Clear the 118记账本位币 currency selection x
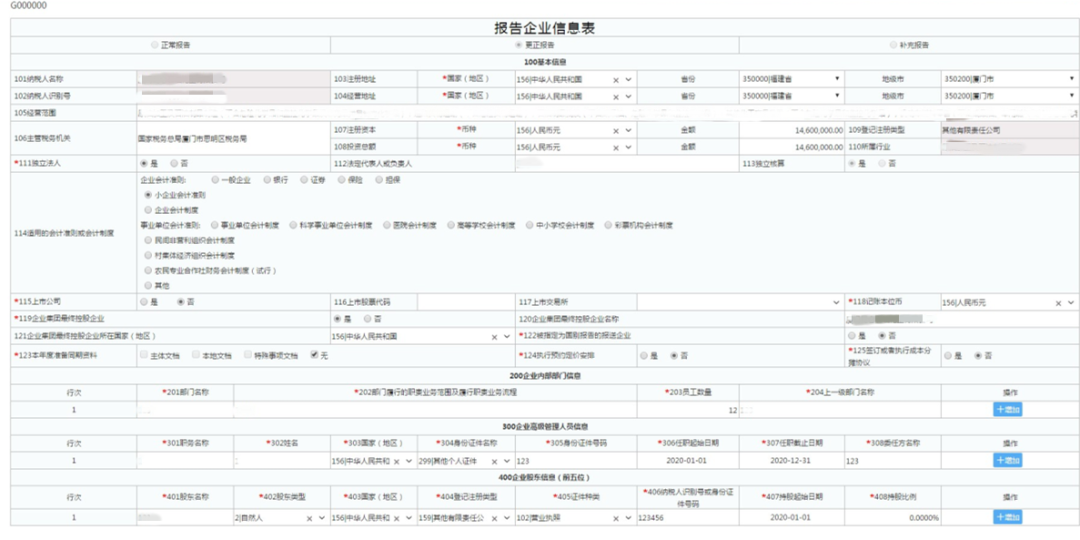The image size is (1080, 540). tap(1059, 302)
